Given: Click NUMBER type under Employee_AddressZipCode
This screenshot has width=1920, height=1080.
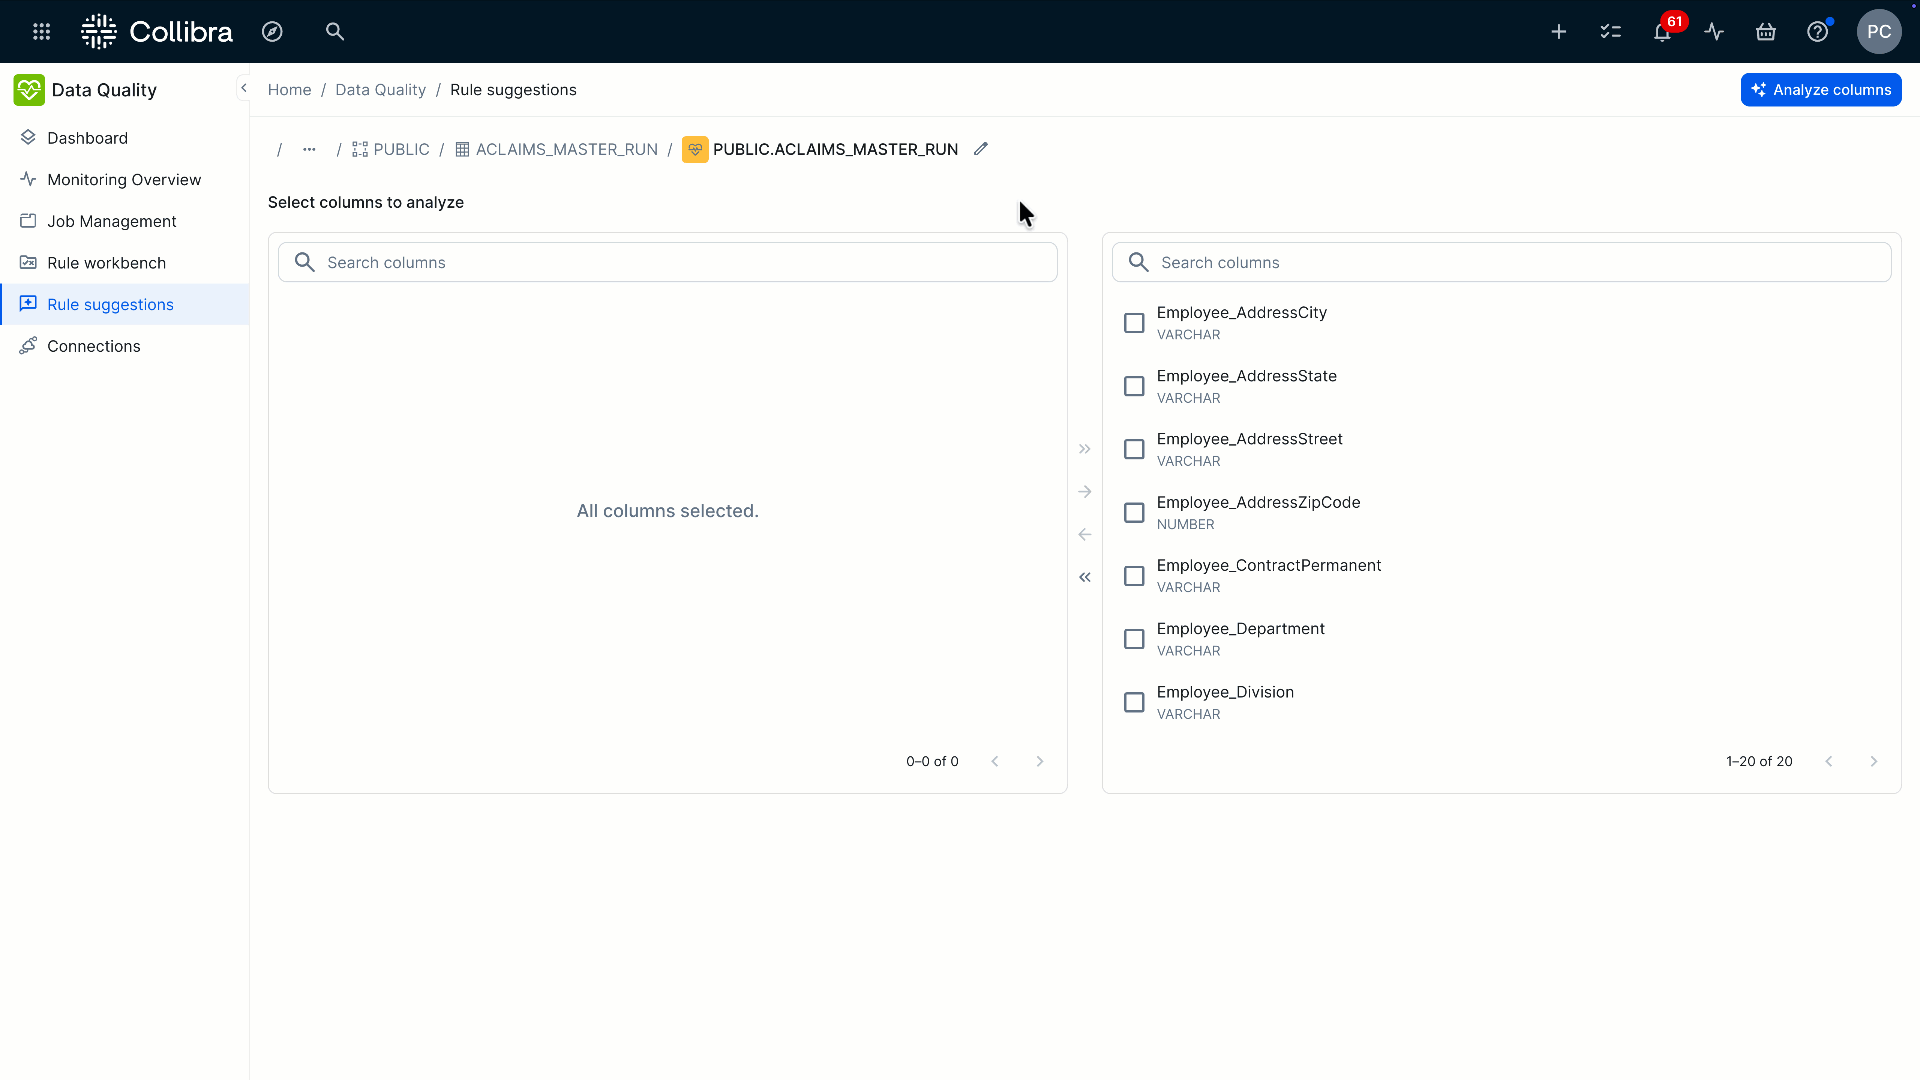Looking at the screenshot, I should 1186,525.
